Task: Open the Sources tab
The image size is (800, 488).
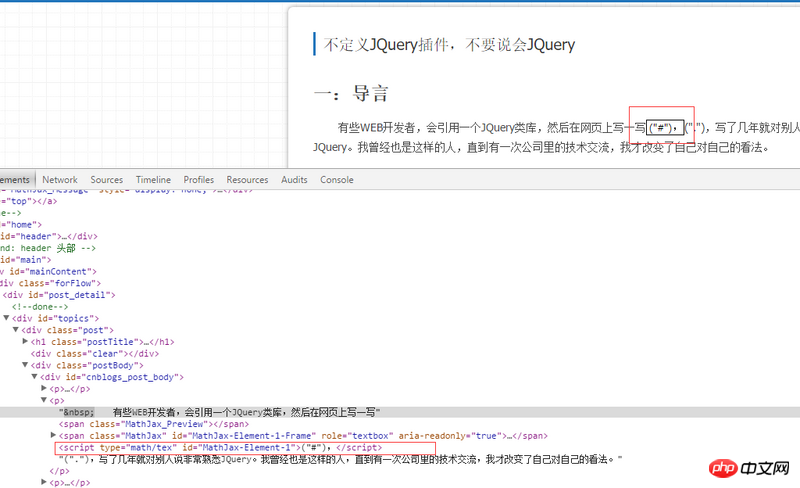Action: tap(106, 180)
